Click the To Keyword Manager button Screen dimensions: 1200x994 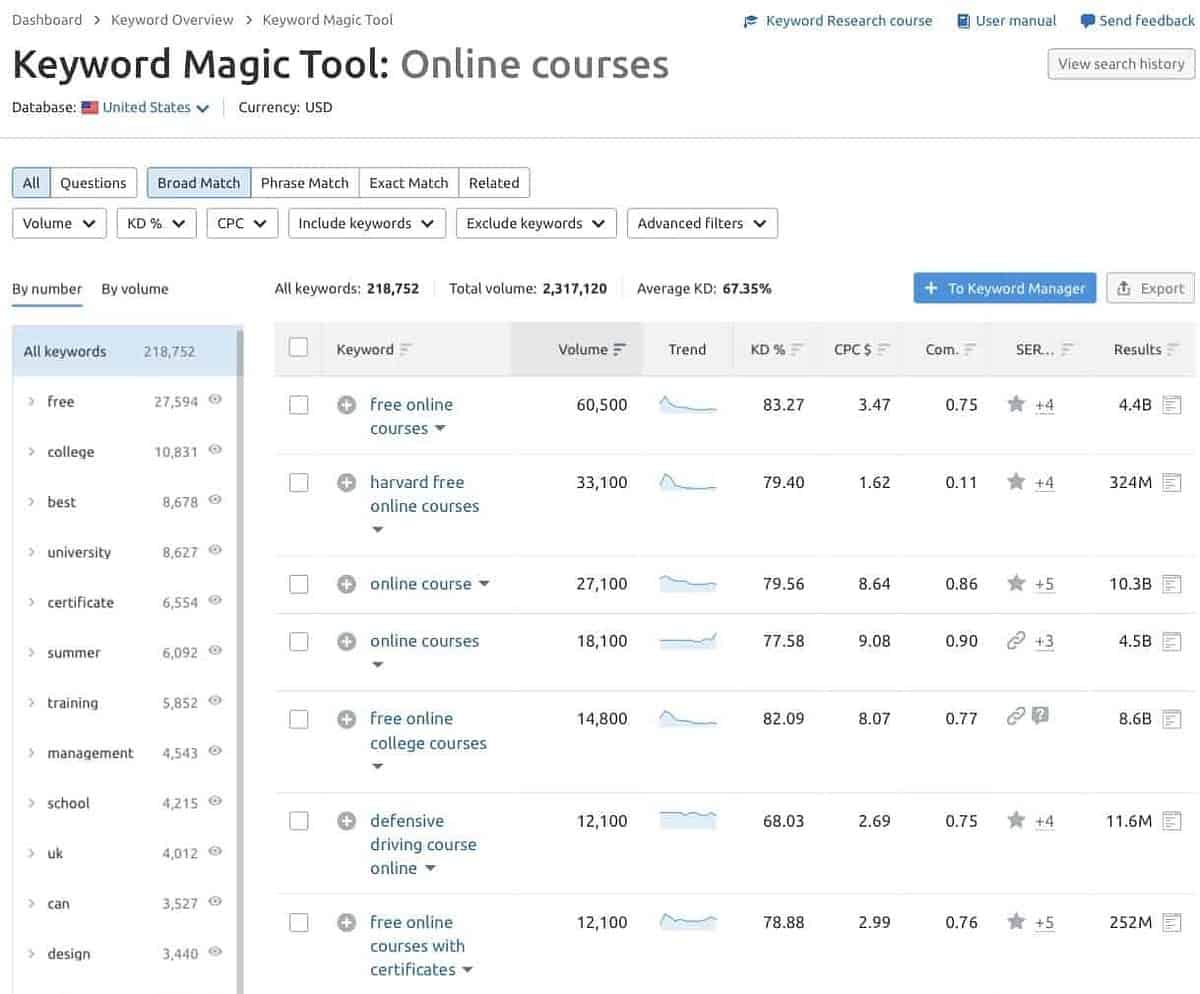[1004, 288]
